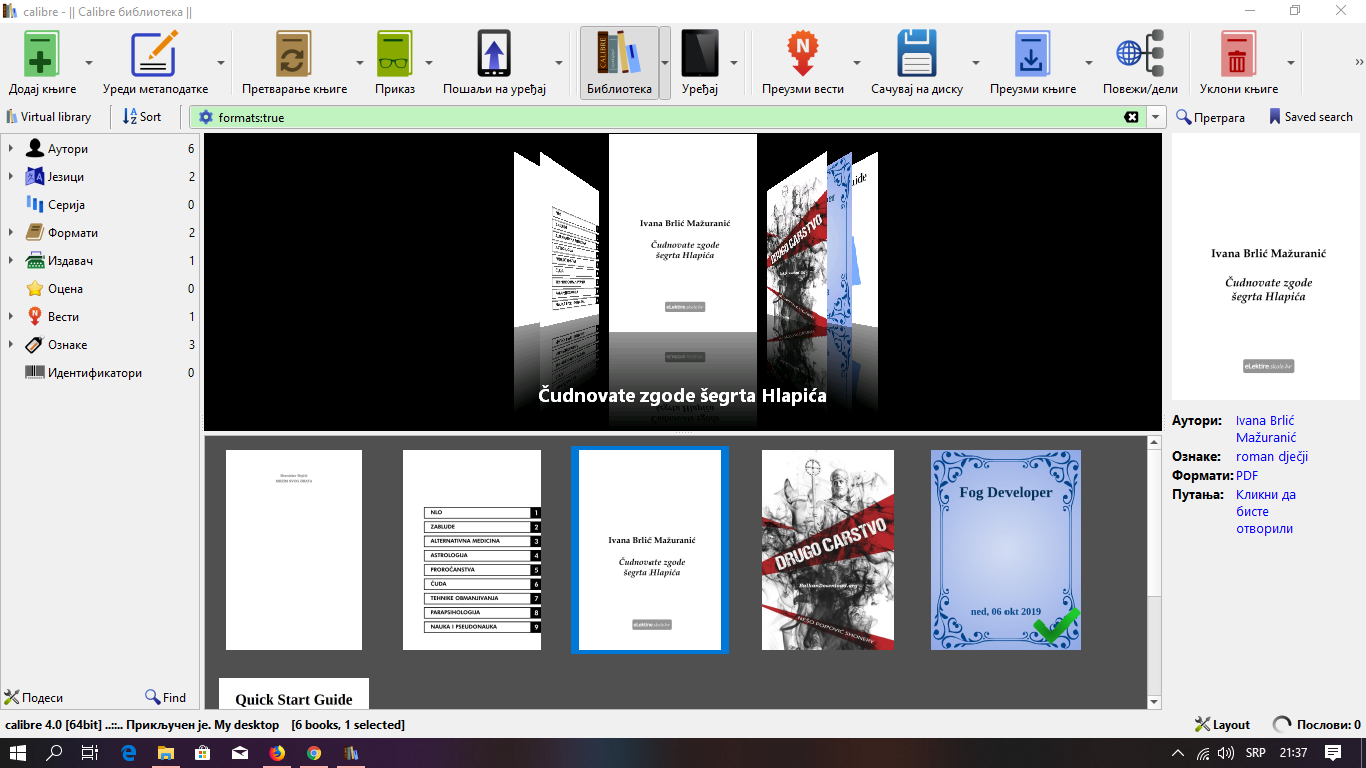Click Преузми књиге get books icon
Viewport: 1366px width, 768px height.
tap(1033, 53)
